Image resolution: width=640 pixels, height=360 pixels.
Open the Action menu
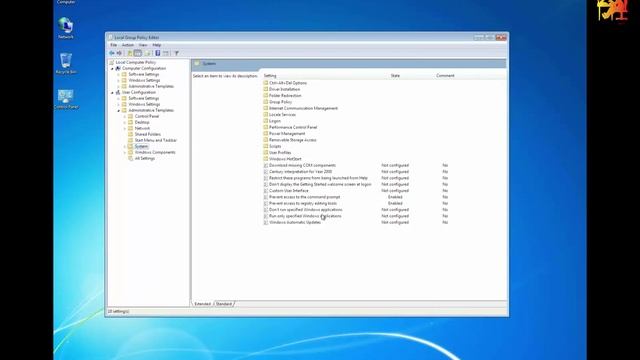(x=128, y=45)
